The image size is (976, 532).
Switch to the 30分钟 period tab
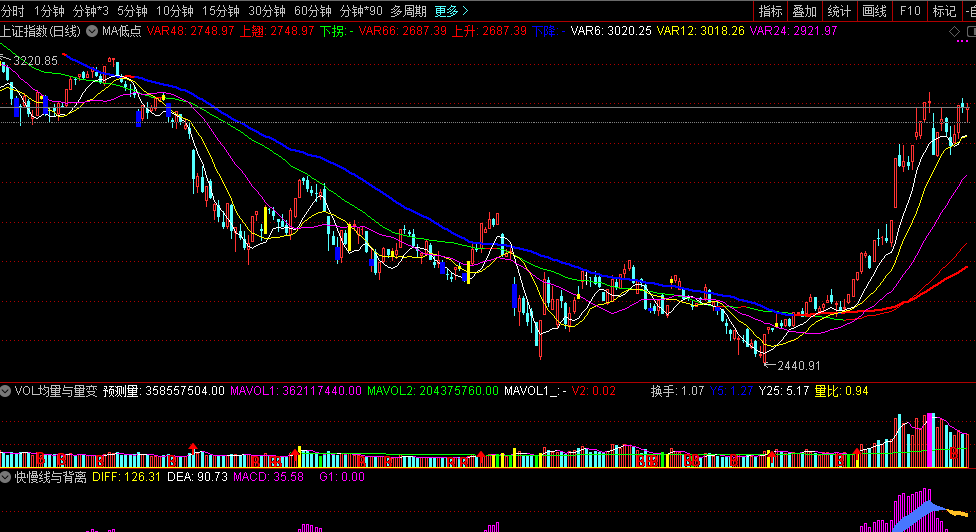tap(267, 11)
